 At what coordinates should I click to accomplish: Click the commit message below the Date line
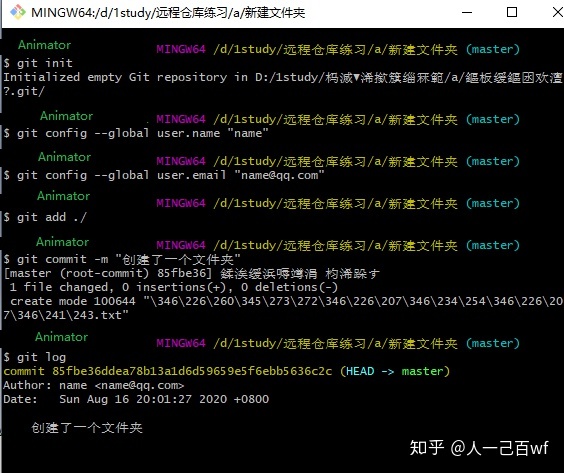[87, 428]
